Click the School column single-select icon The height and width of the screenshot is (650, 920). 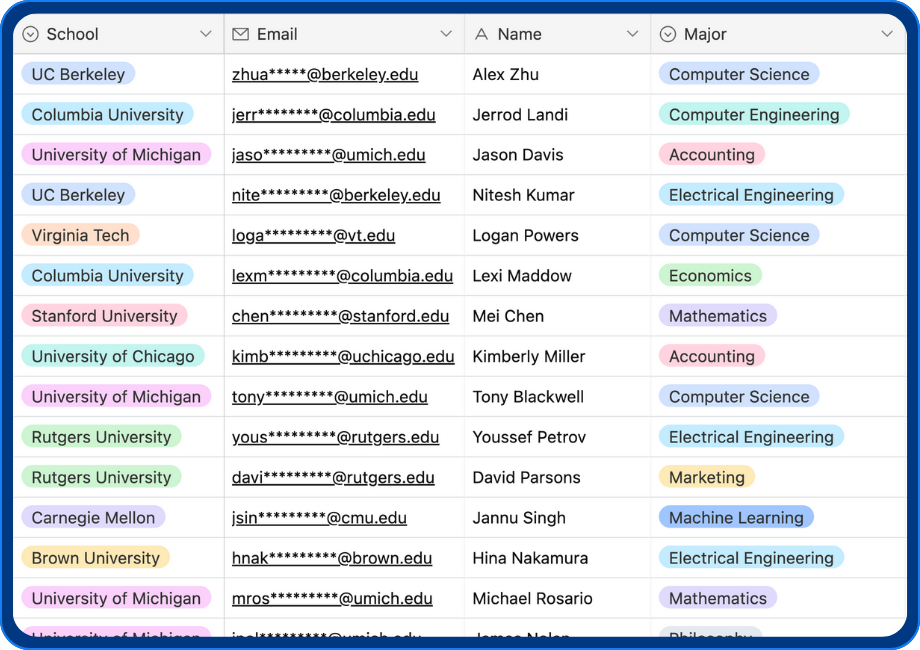tap(31, 34)
